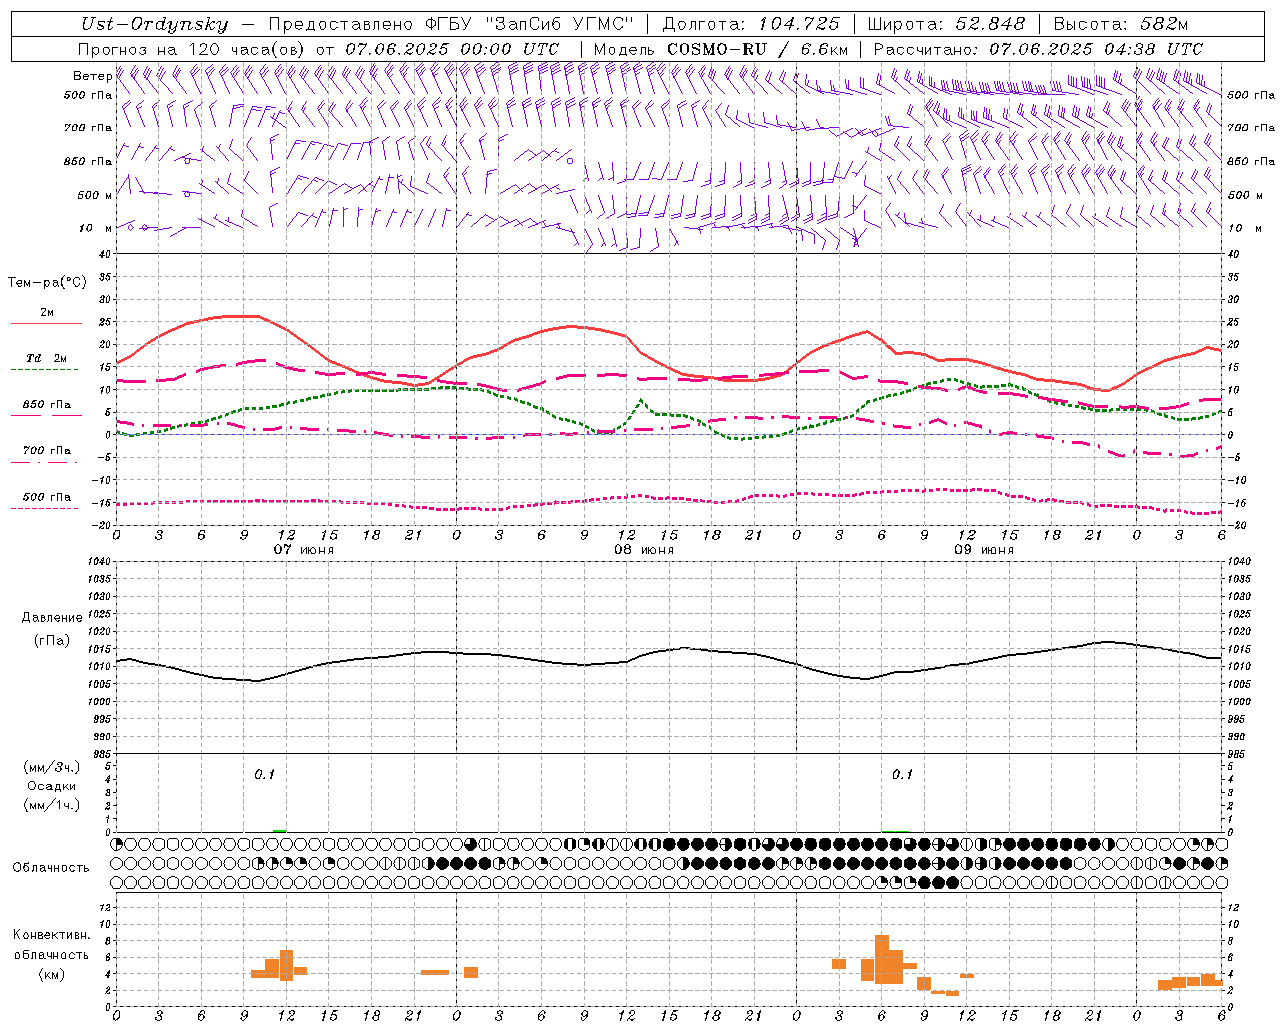Click the 'Td 2м' dew point legend
This screenshot has width=1280, height=1024.
point(47,358)
